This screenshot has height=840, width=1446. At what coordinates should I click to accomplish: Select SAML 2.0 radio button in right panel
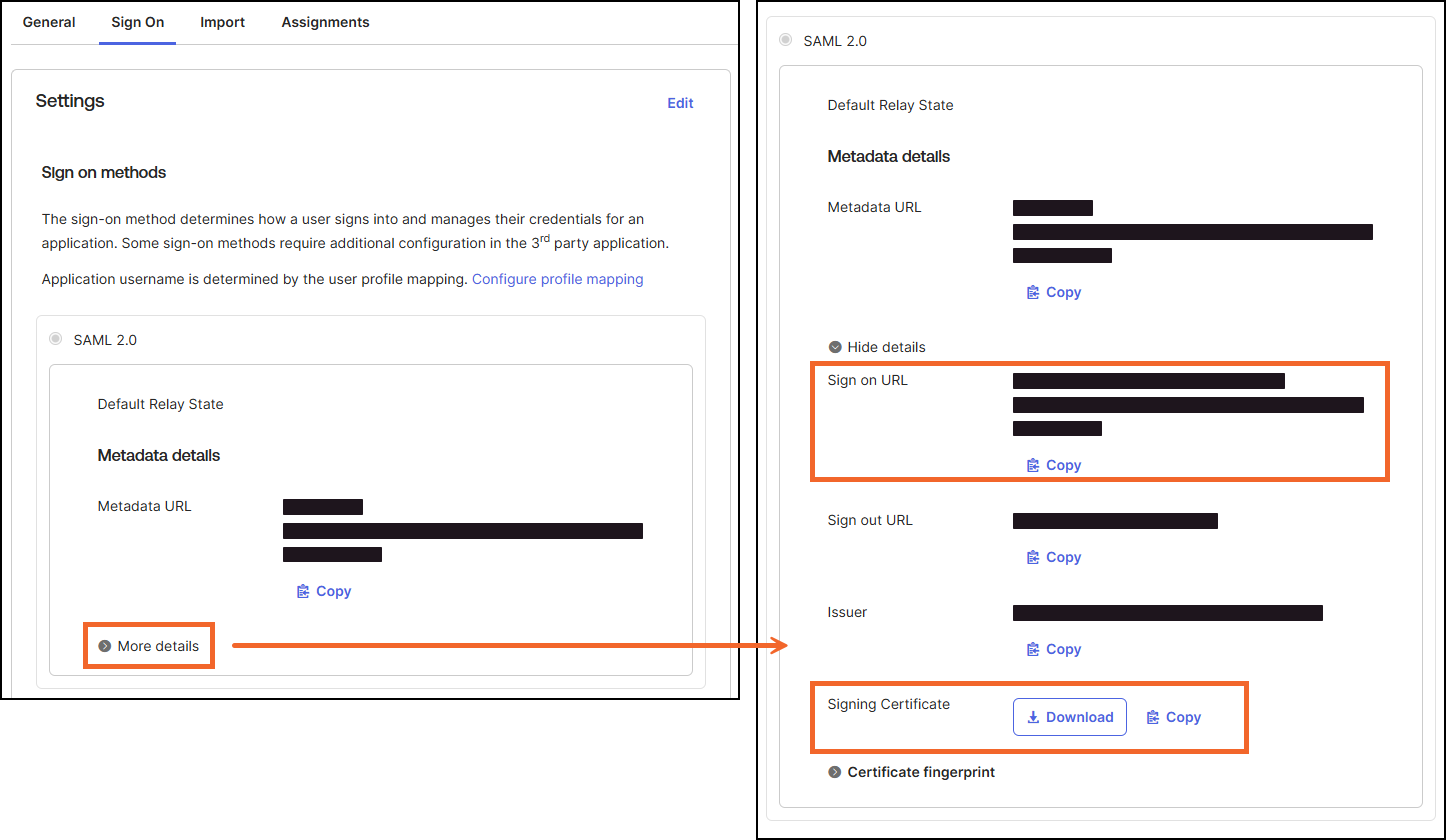coord(786,41)
